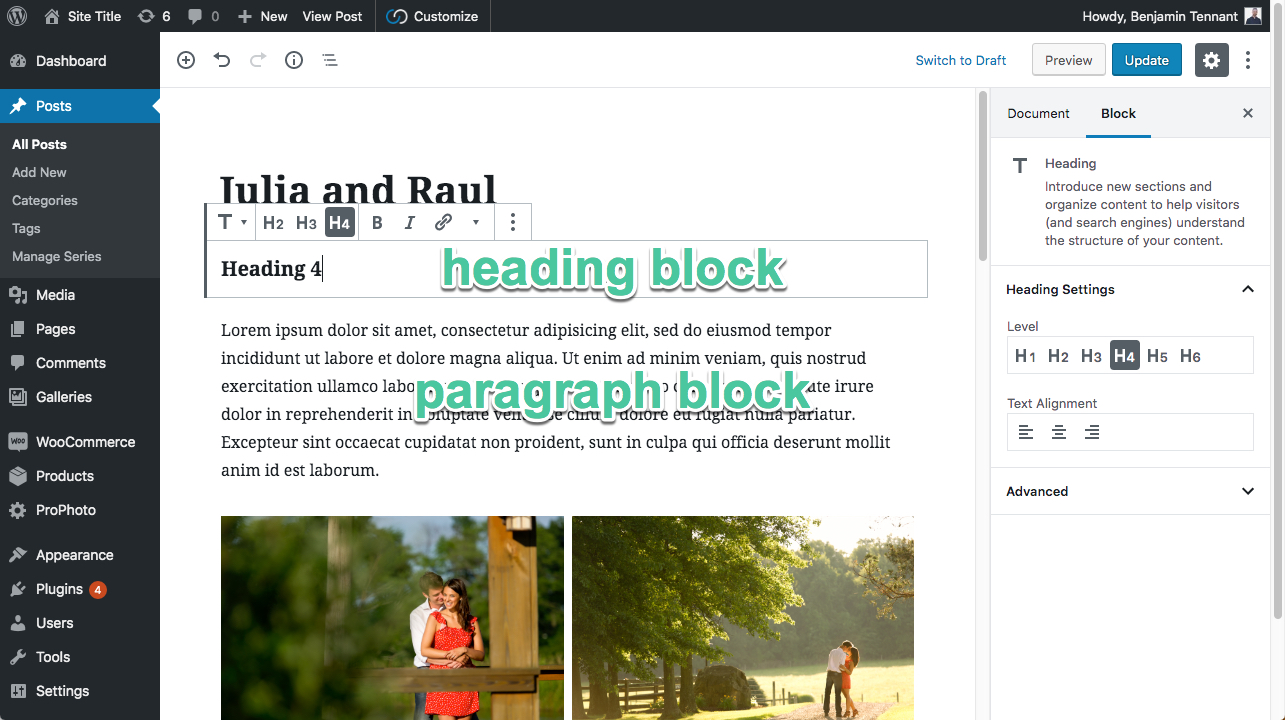Set heading level H2 in sidebar

[1058, 355]
